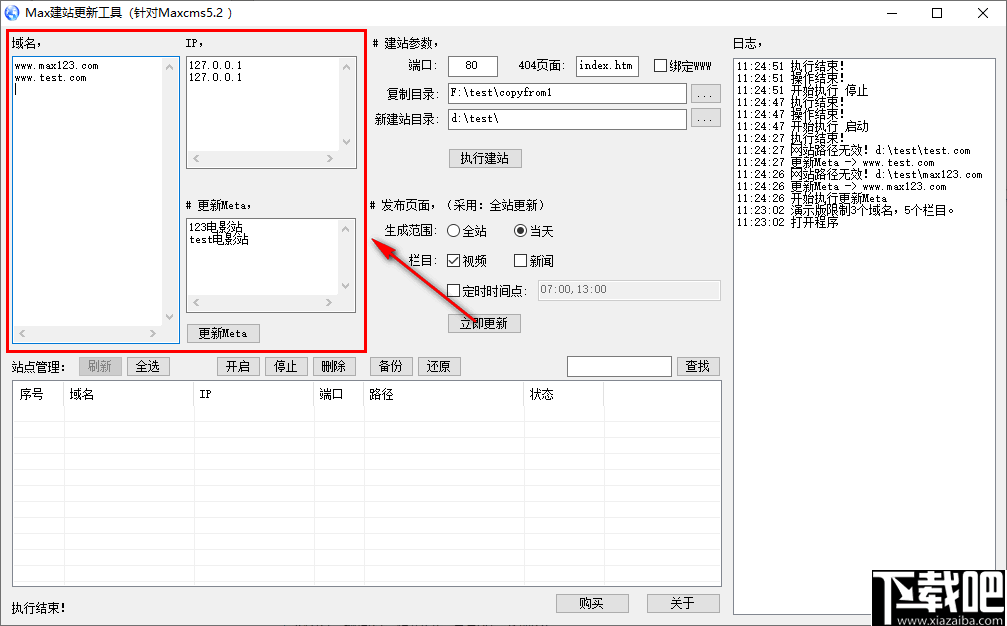The height and width of the screenshot is (626, 1007).
Task: Stop a site with the 停止 button
Action: point(286,366)
